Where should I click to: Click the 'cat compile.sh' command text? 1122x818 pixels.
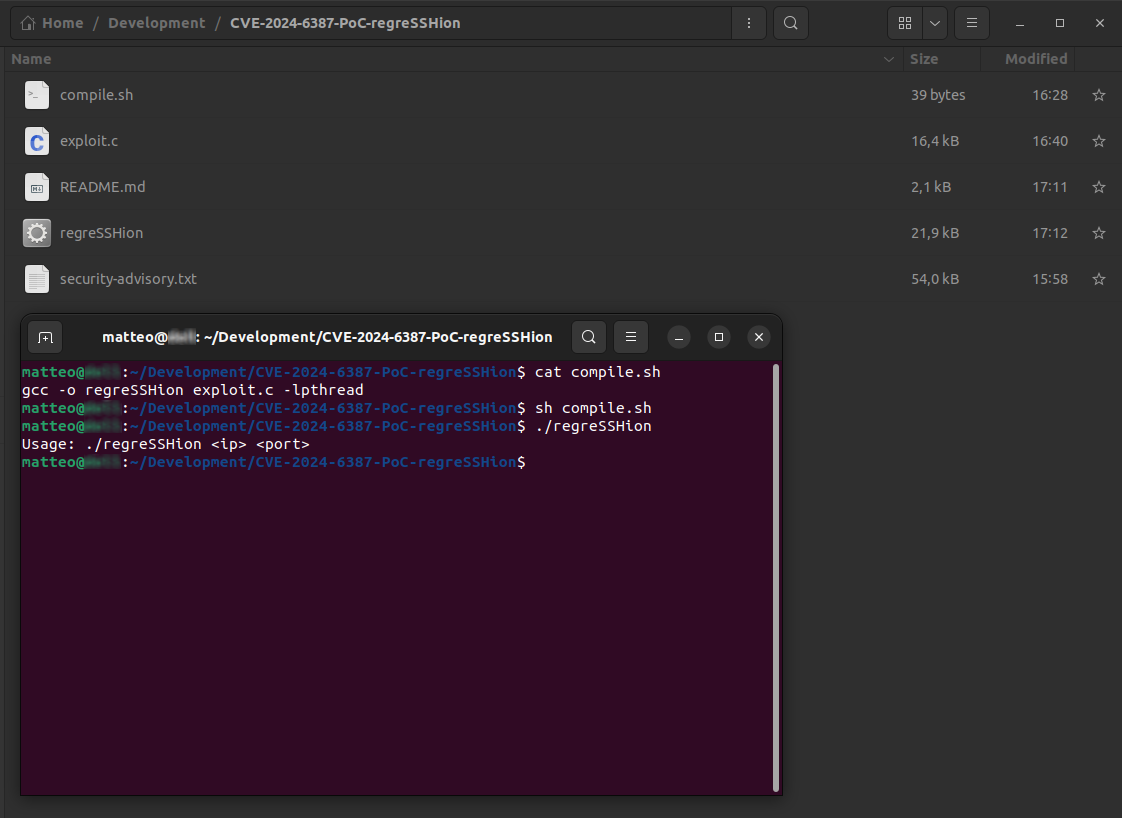[x=597, y=372]
